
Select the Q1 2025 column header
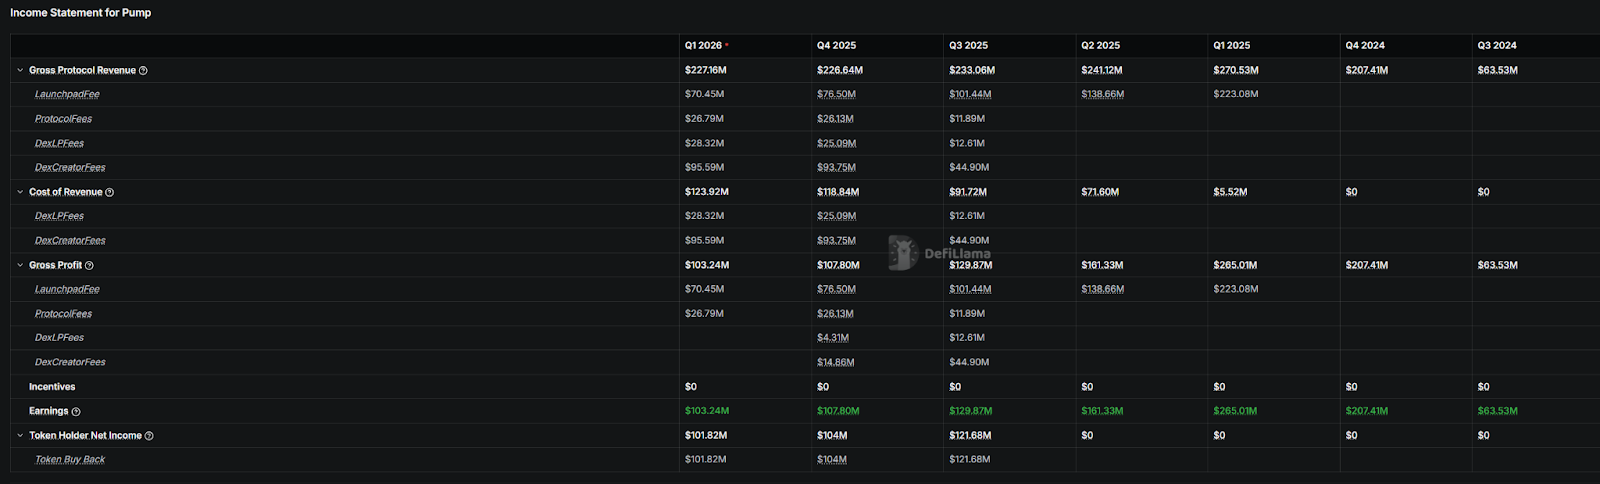tap(1232, 46)
